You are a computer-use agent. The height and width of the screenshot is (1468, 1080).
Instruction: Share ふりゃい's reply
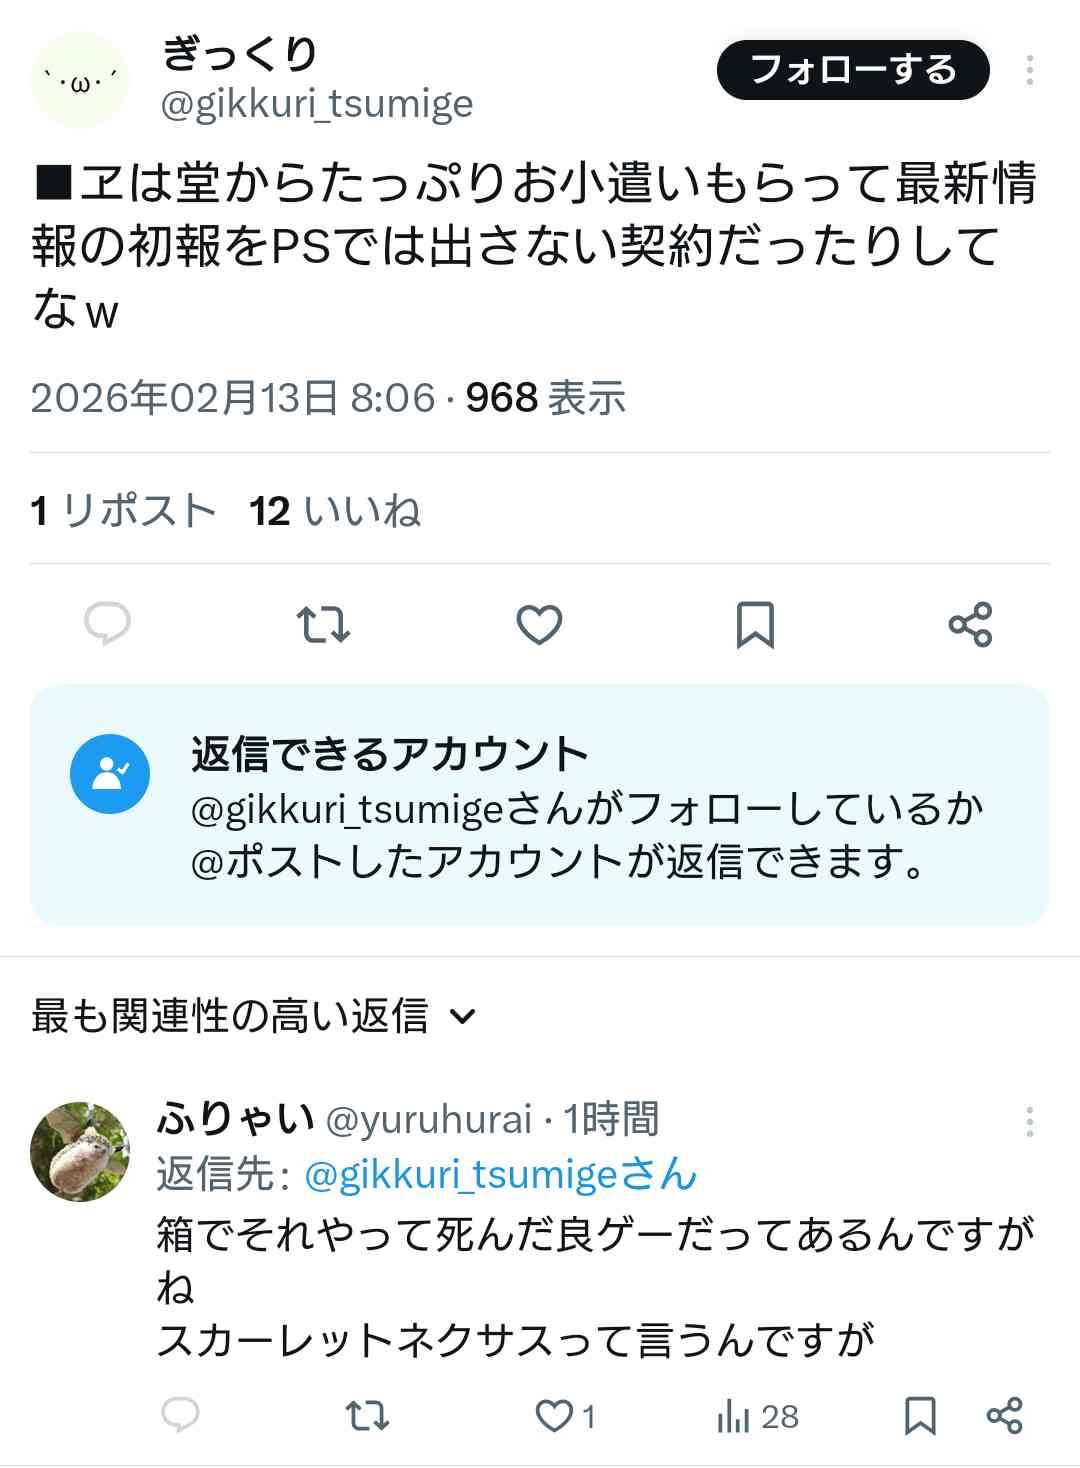click(x=1004, y=1415)
